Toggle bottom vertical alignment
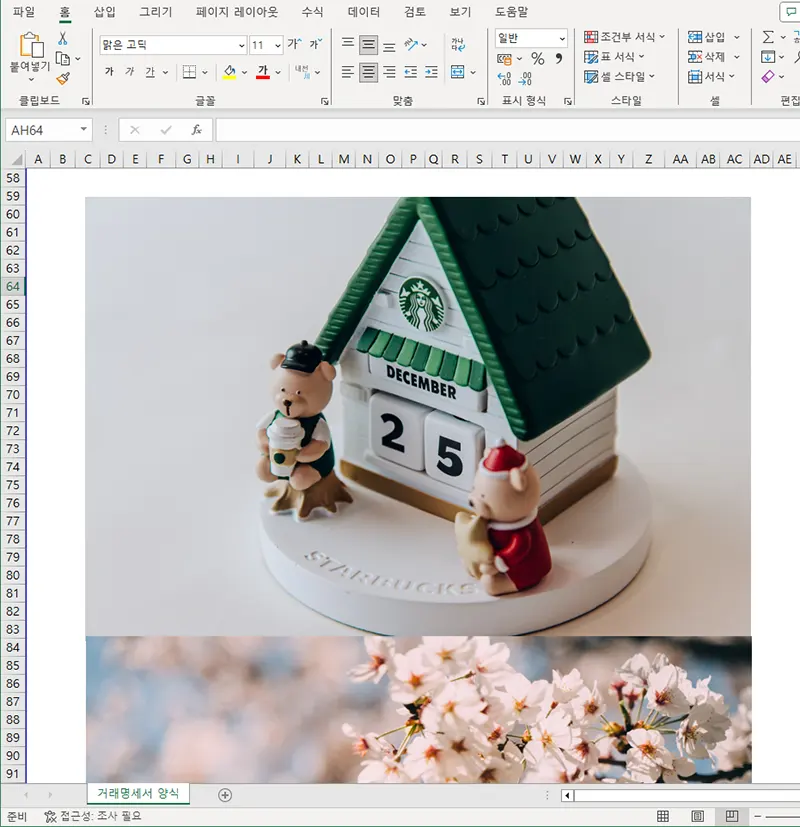 389,47
